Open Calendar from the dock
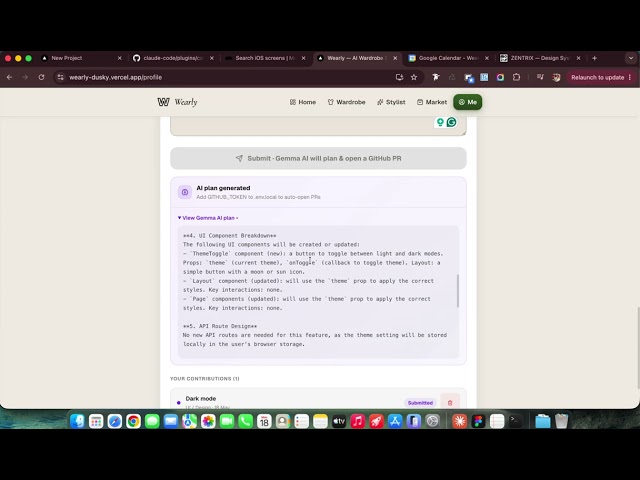The width and height of the screenshot is (640, 480). coord(264,421)
